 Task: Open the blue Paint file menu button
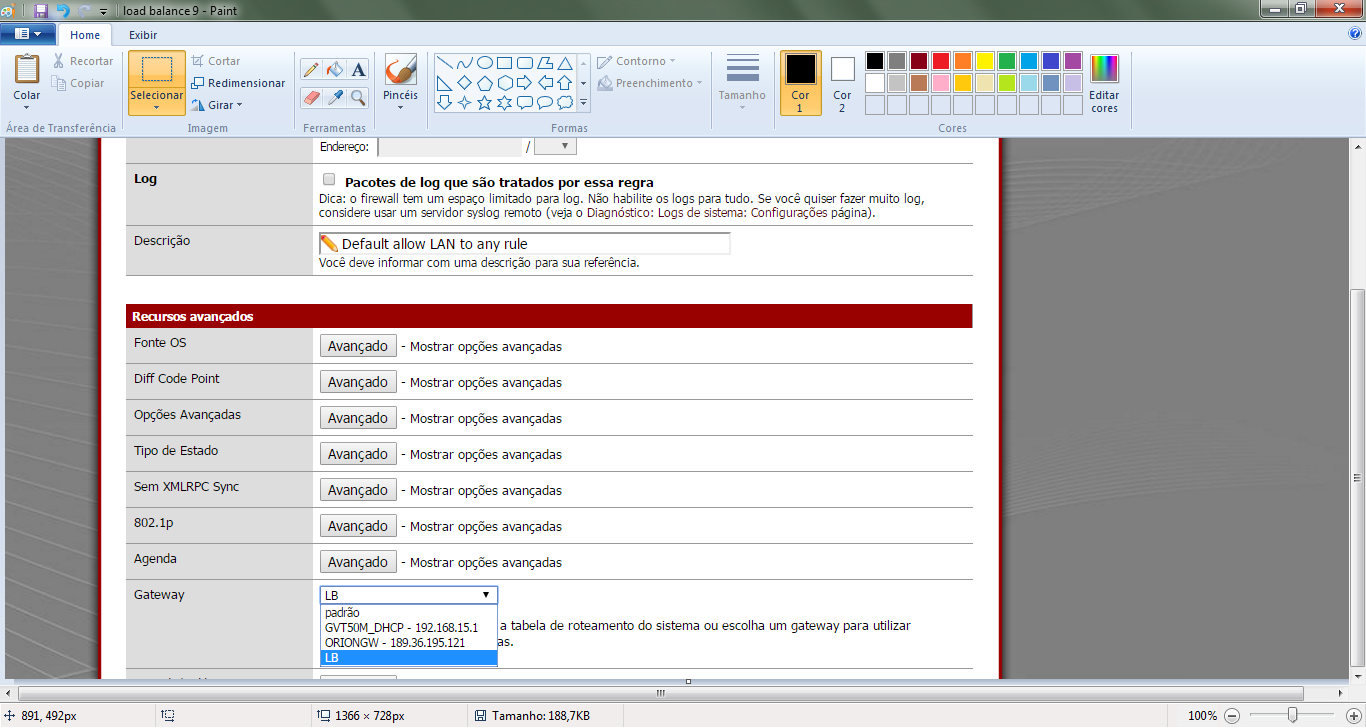click(28, 34)
